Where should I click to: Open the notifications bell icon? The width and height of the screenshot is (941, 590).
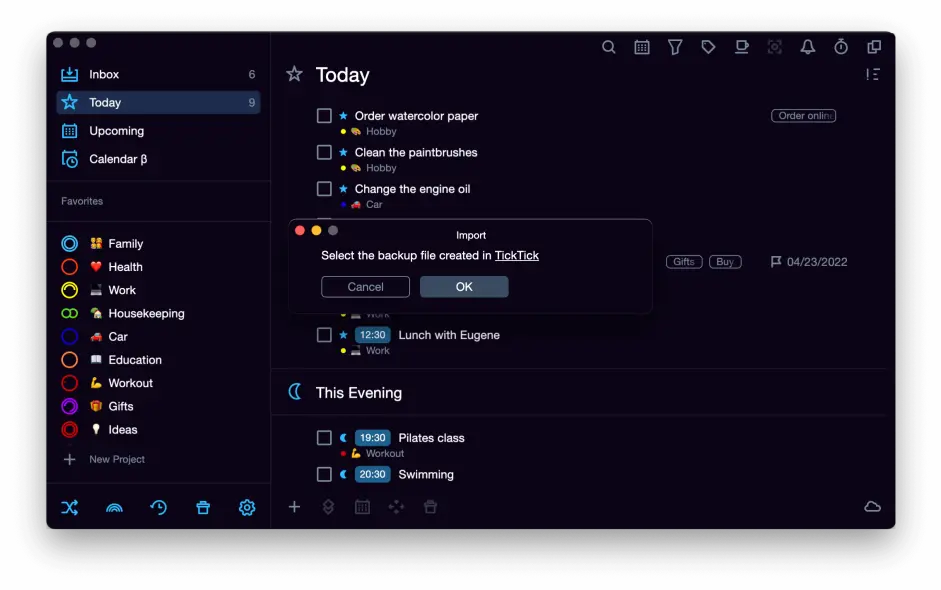tap(808, 47)
